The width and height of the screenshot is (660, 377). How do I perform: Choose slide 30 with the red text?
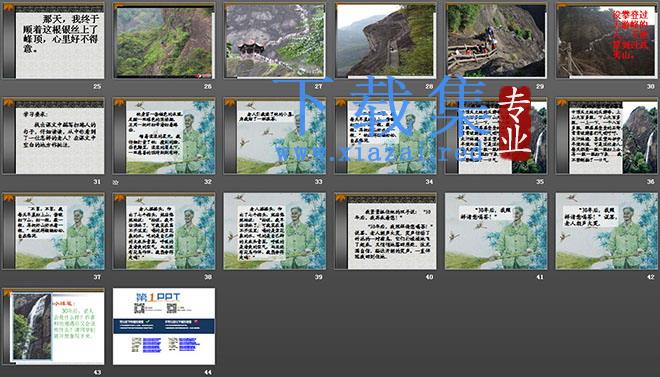point(607,41)
